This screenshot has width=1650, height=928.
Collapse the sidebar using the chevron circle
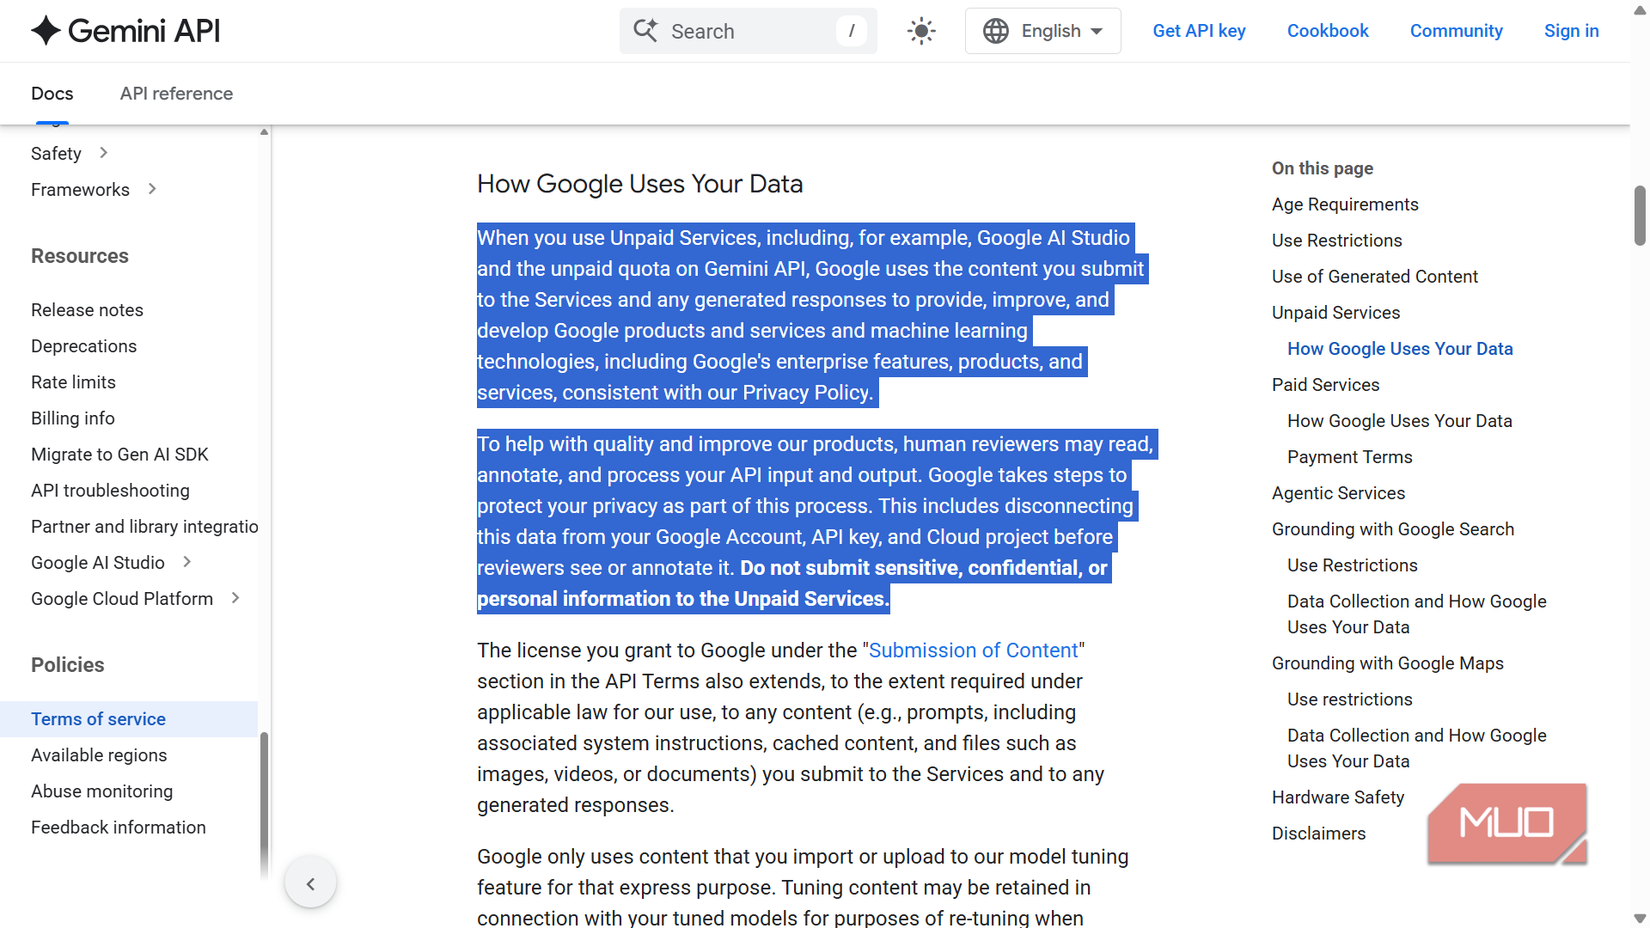pyautogui.click(x=310, y=882)
